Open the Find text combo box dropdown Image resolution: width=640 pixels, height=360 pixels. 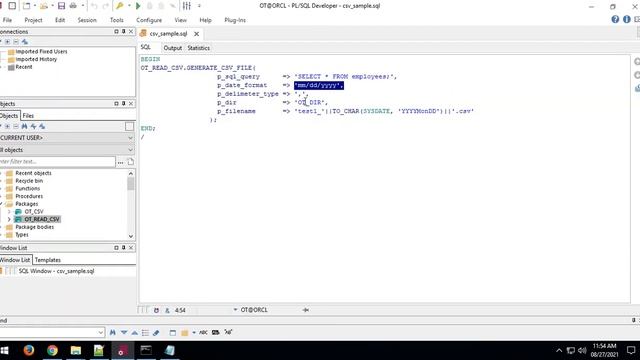pyautogui.click(x=100, y=333)
